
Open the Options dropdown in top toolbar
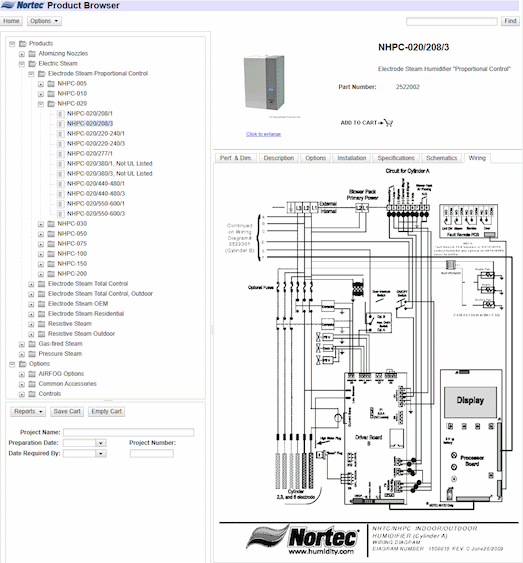tap(44, 21)
